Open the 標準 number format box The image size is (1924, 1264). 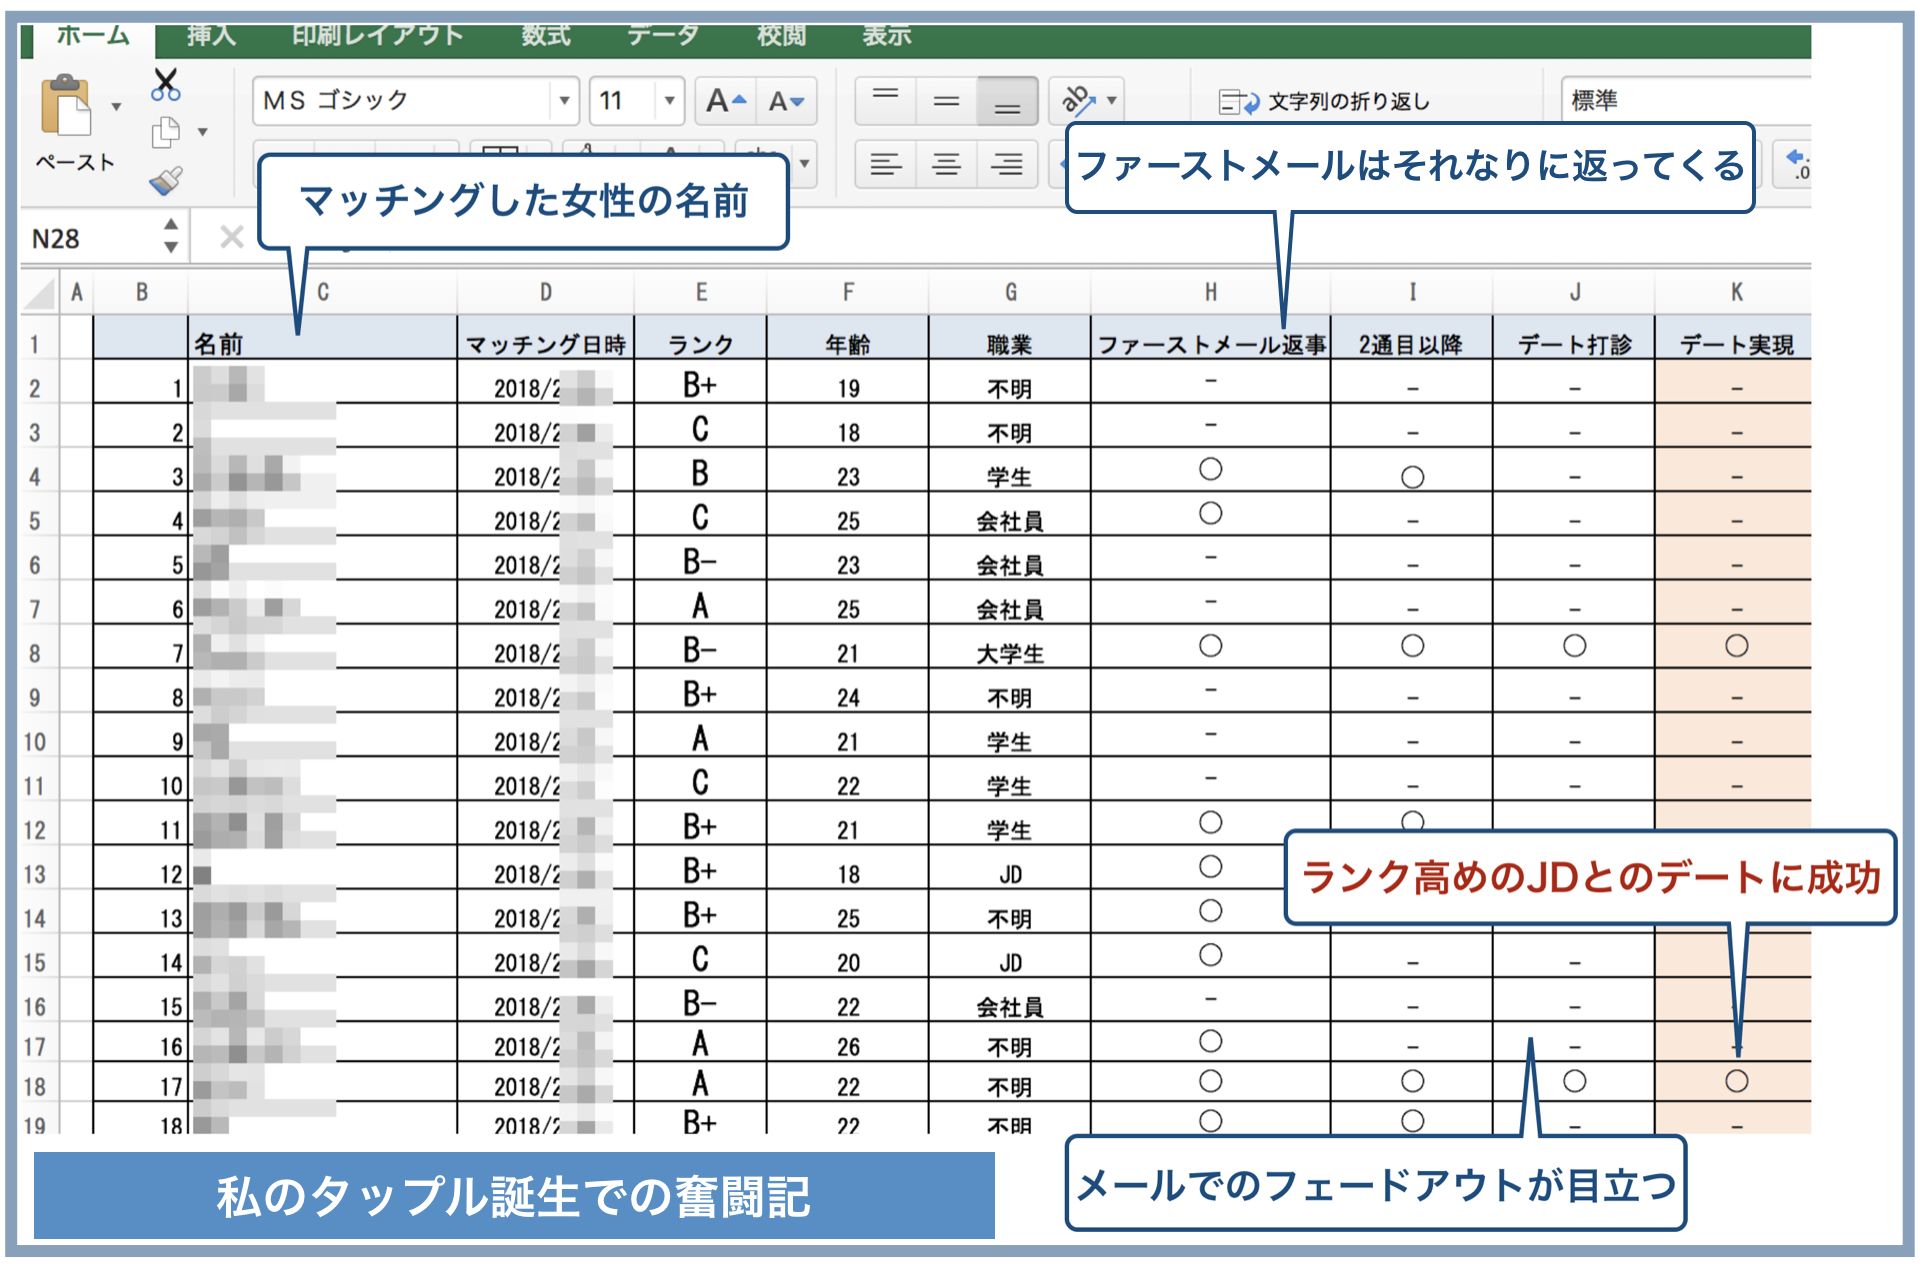pos(1686,101)
